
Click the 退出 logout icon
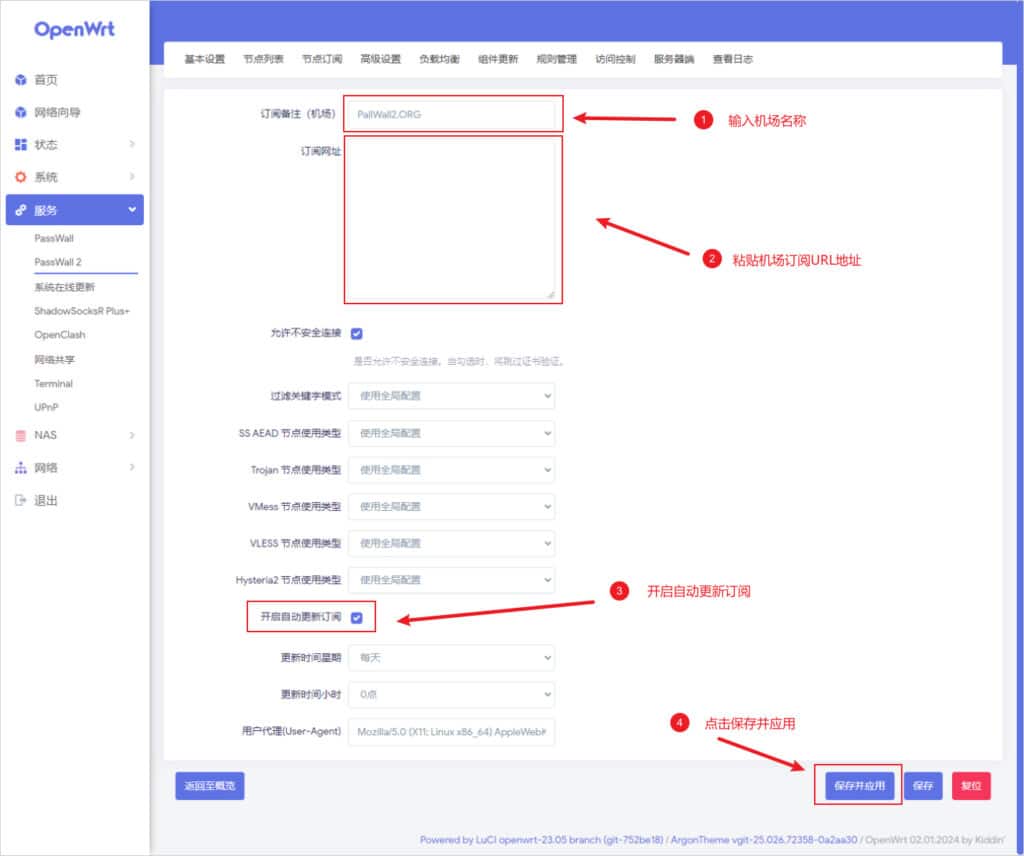[20, 500]
